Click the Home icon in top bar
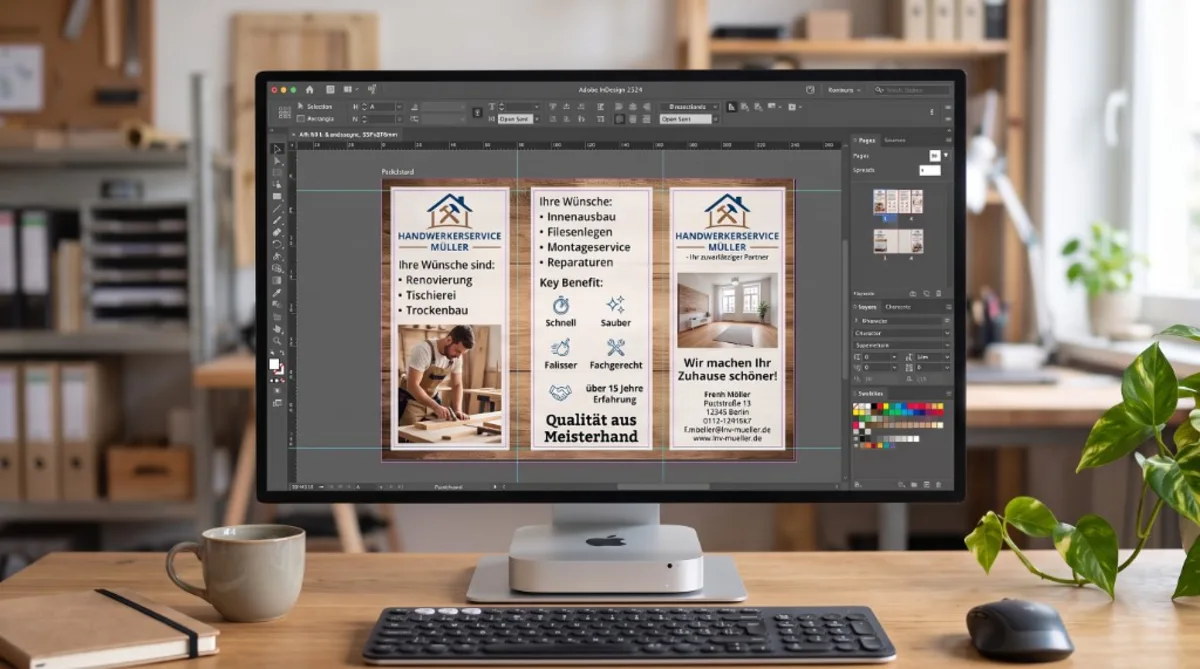 (309, 90)
